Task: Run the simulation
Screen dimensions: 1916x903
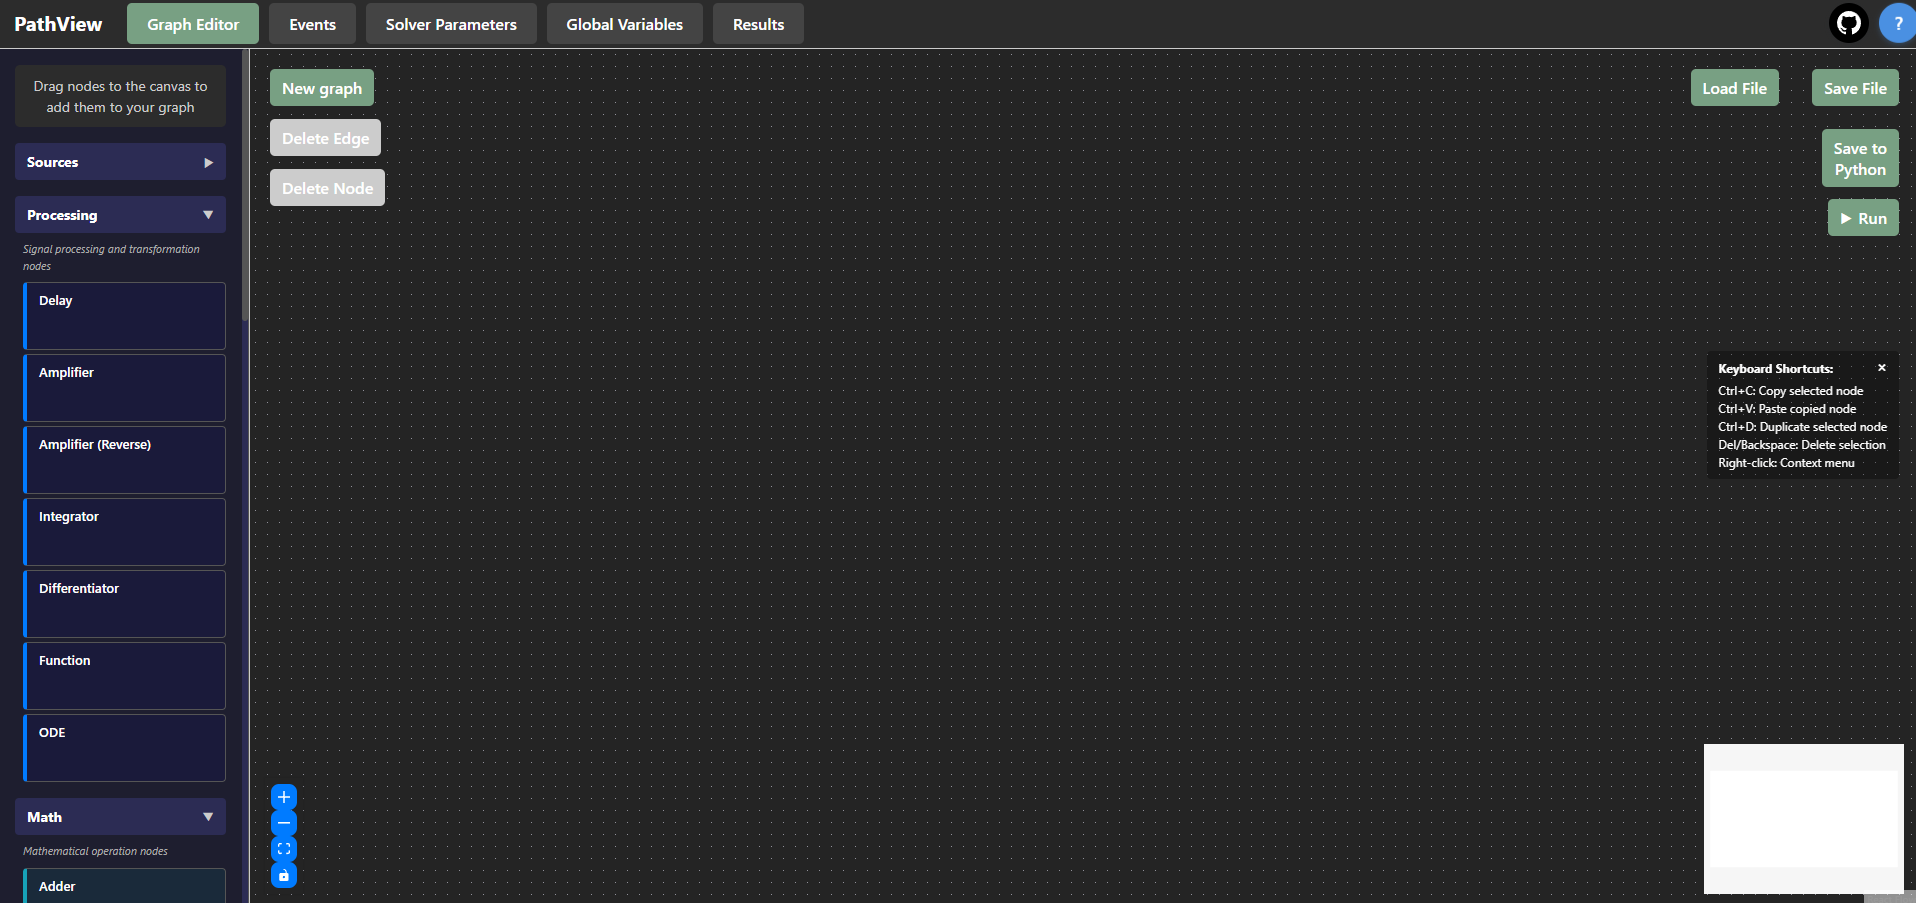Action: point(1863,218)
